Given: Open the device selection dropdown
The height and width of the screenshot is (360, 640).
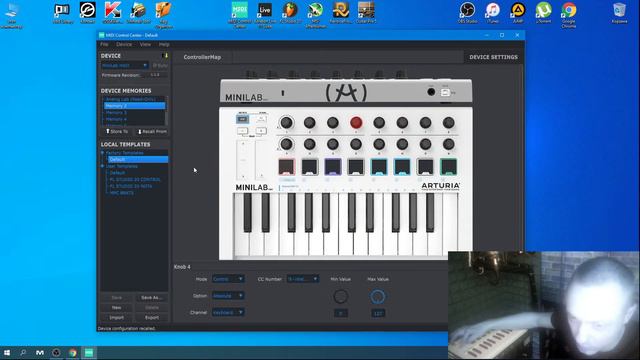Looking at the screenshot, I should click(x=124, y=65).
